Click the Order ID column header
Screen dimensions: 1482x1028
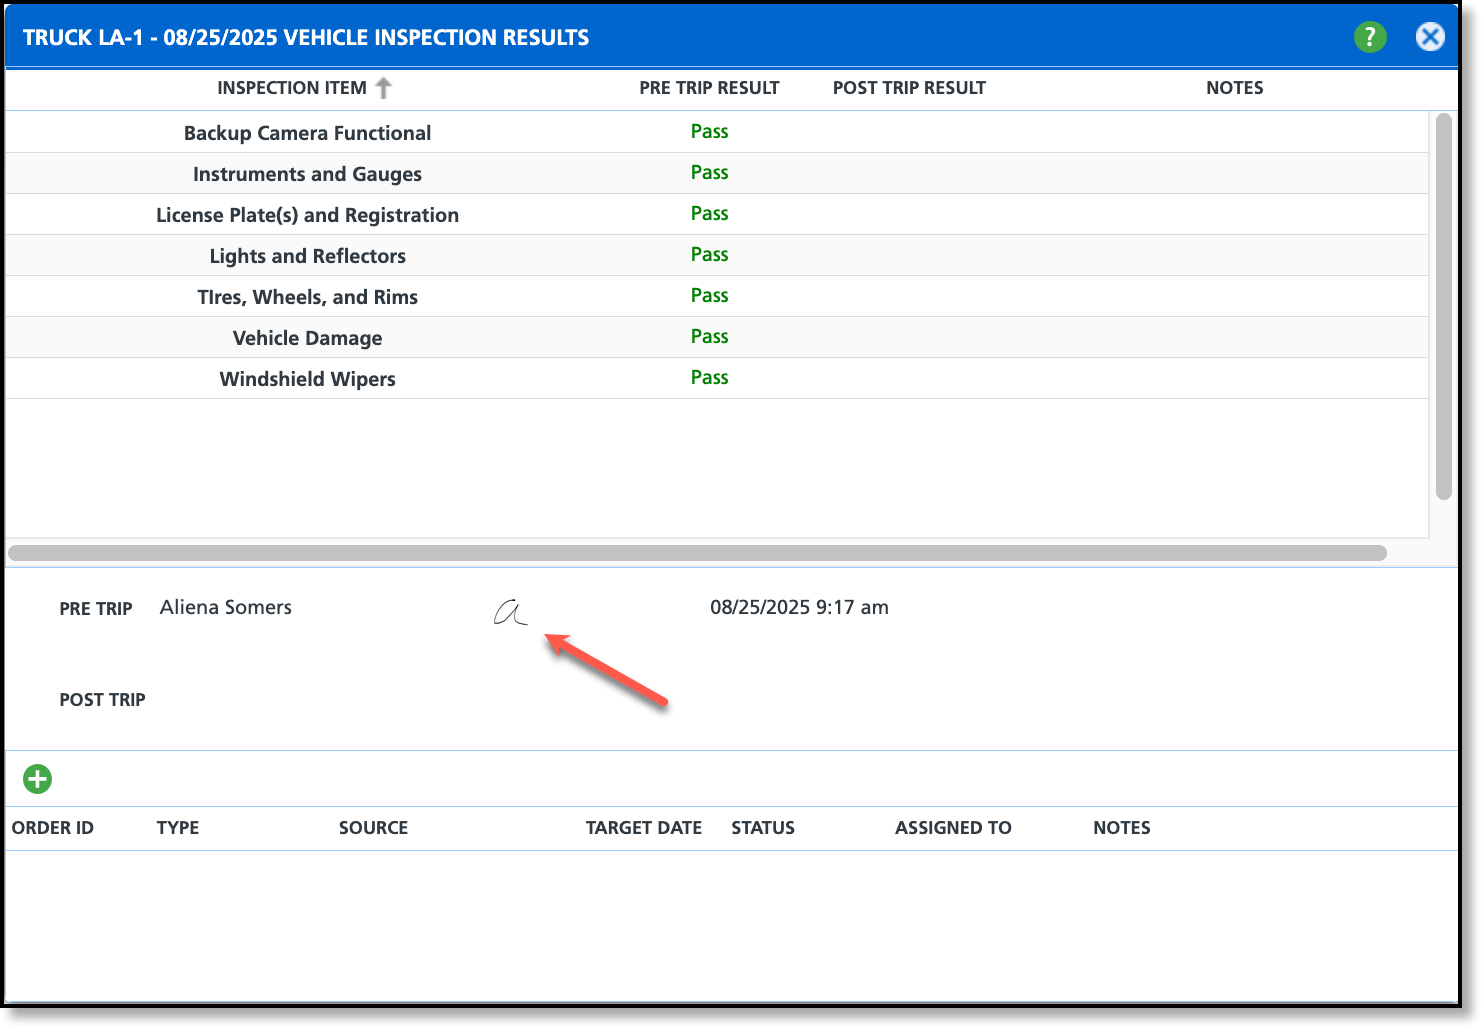coord(53,828)
